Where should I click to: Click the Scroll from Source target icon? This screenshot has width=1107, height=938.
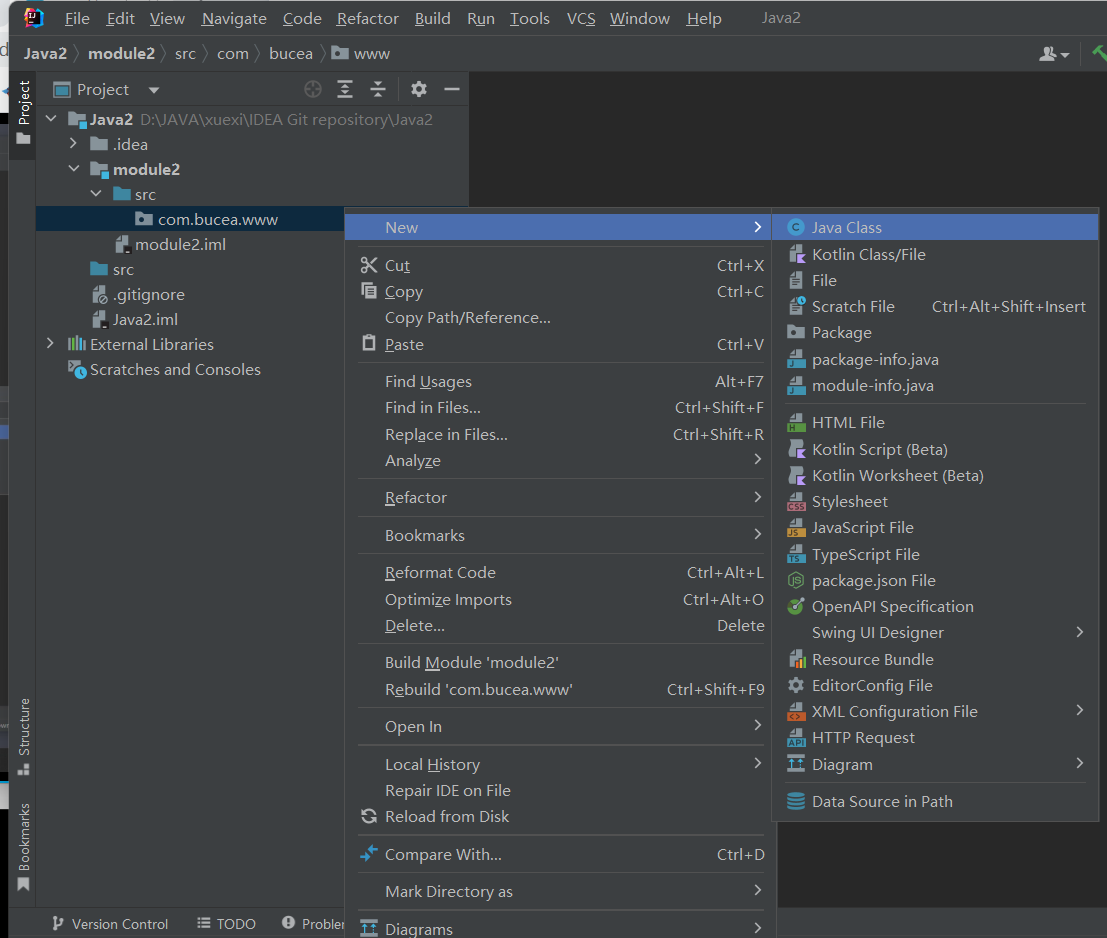click(312, 89)
